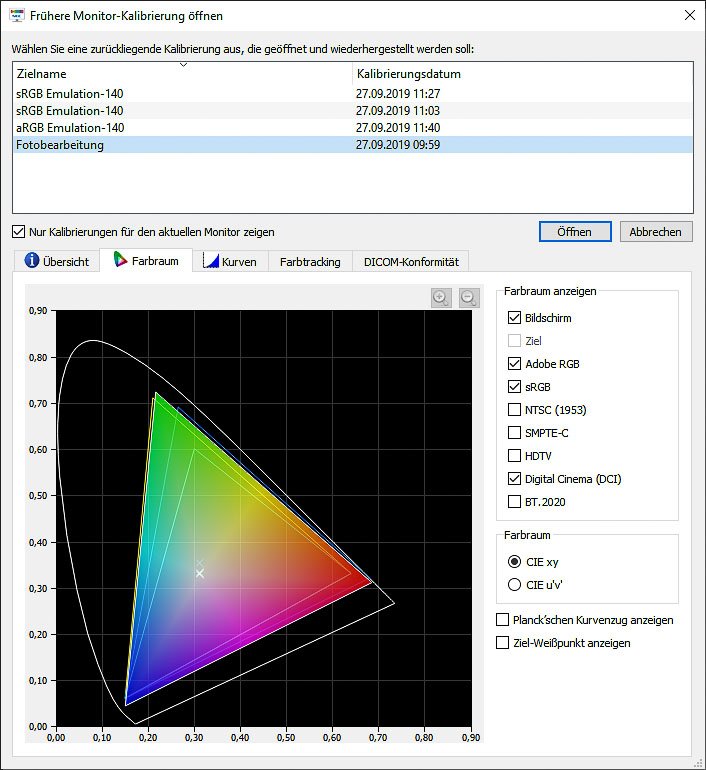This screenshot has height=770, width=706.
Task: Close the Frühere Monitor-Kalibrierung dialog
Action: pyautogui.click(x=690, y=15)
